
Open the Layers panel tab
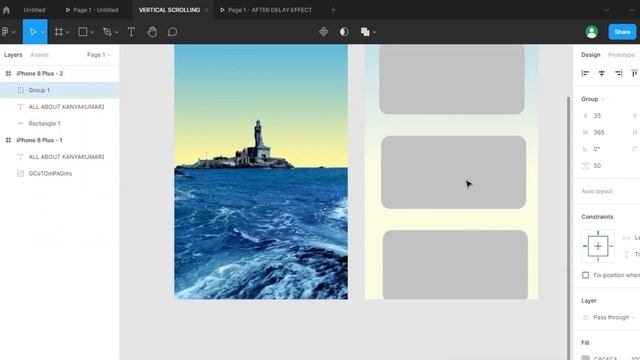click(x=13, y=55)
